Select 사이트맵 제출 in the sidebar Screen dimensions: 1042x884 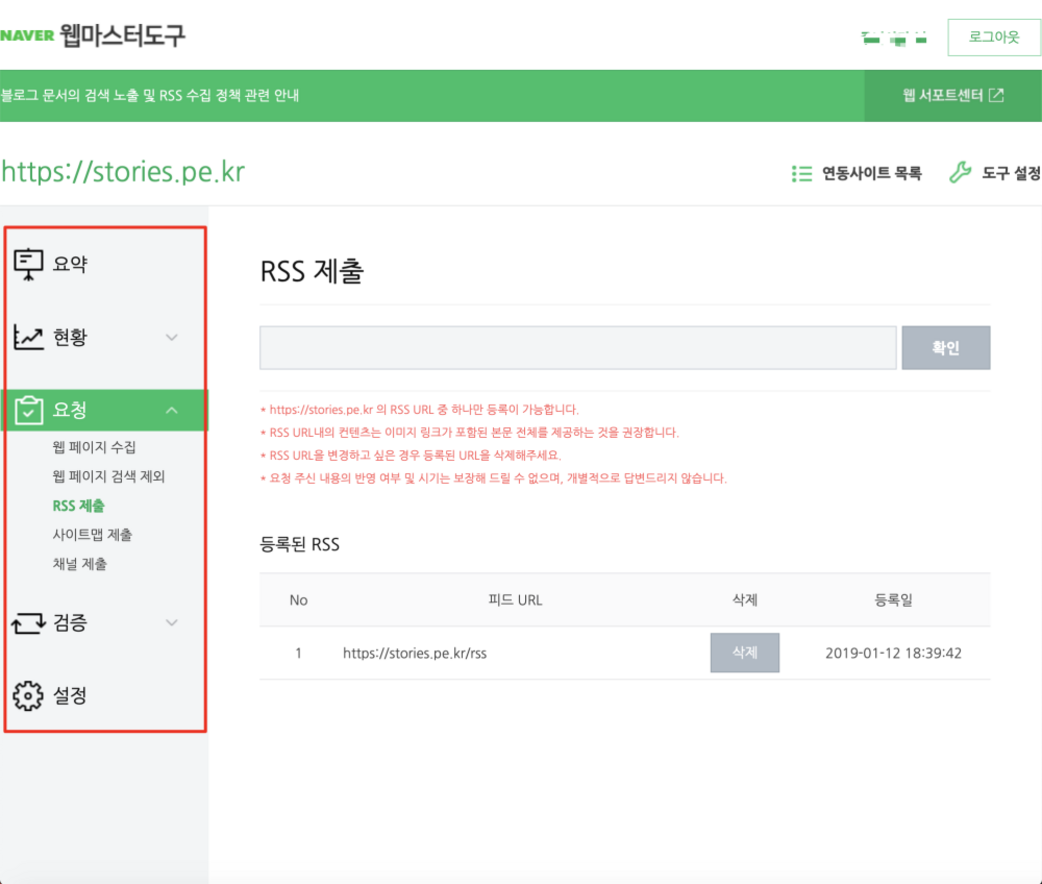tap(92, 535)
